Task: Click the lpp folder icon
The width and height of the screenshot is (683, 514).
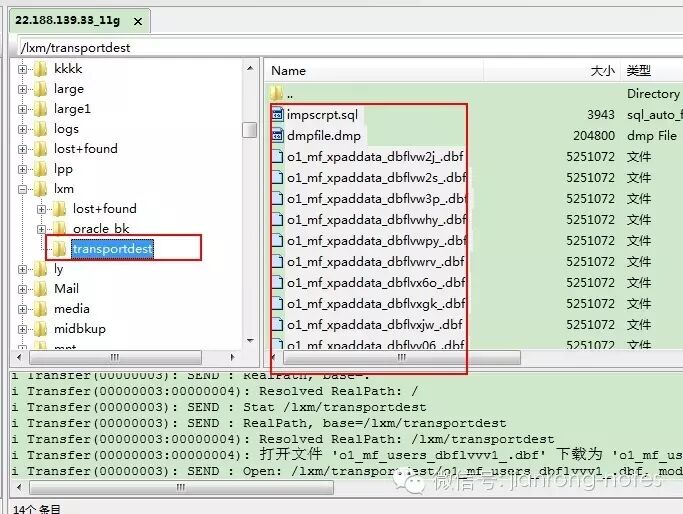Action: point(41,169)
